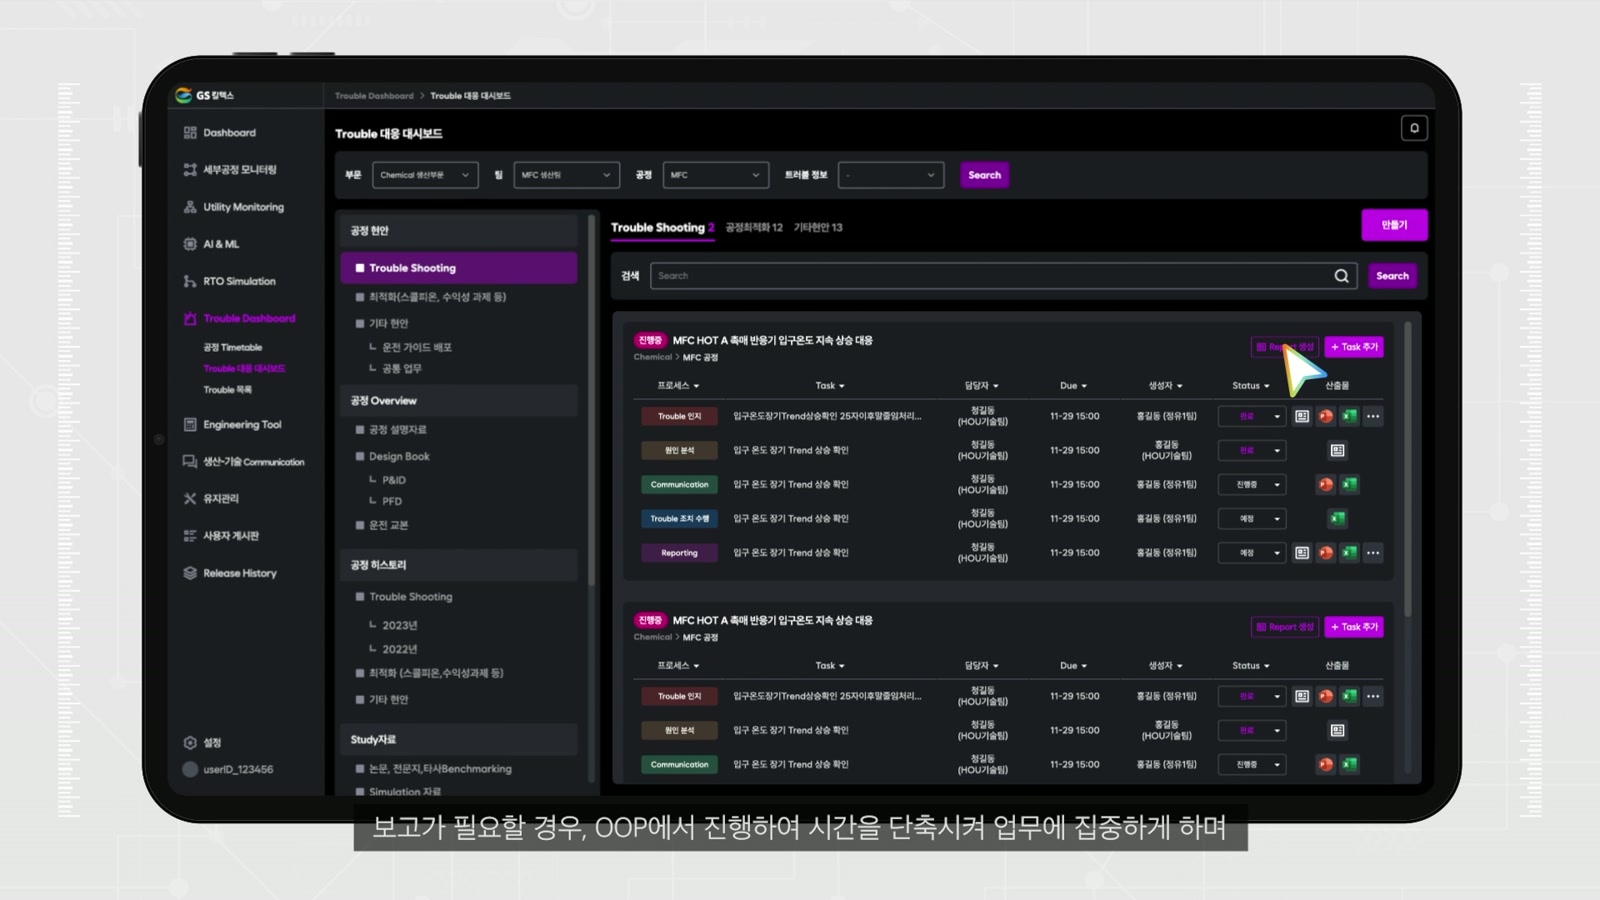Switch to 기타현안 13 tab

pyautogui.click(x=818, y=227)
